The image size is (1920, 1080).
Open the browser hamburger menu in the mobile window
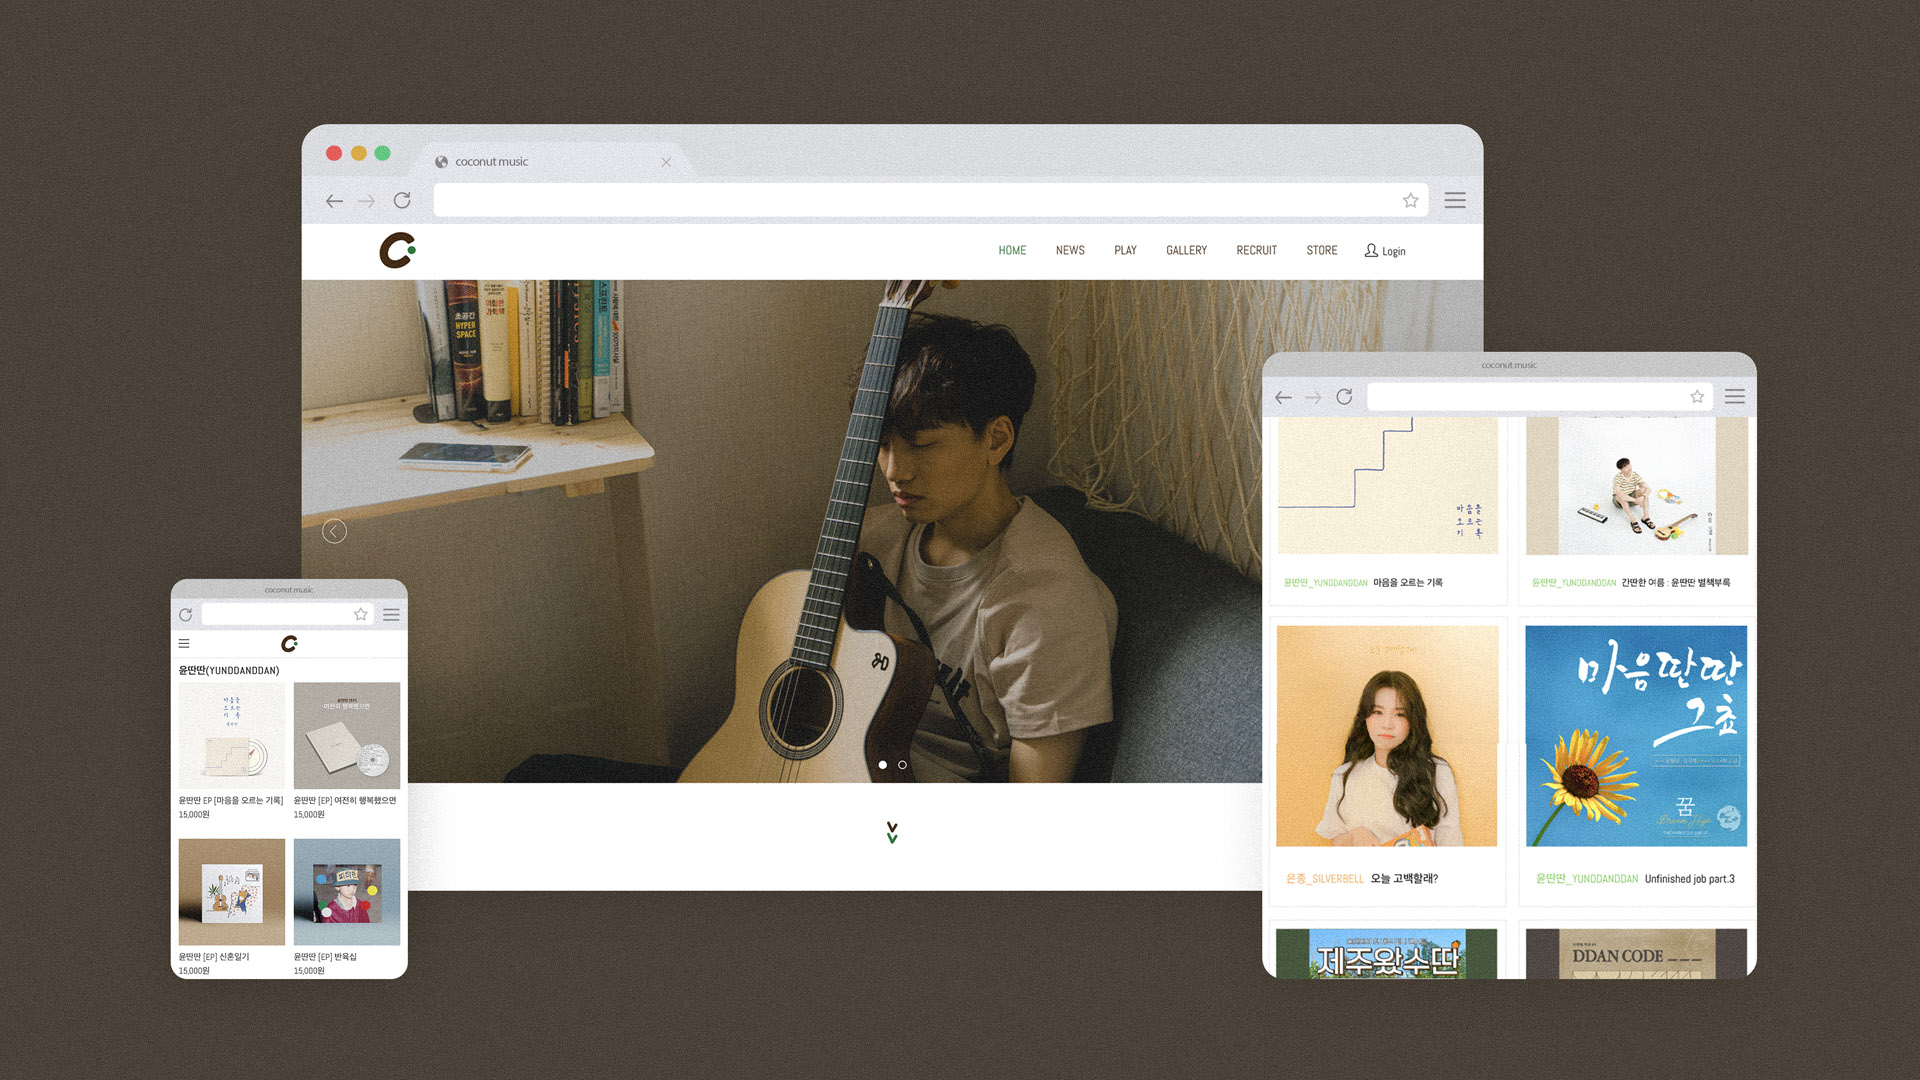coord(391,615)
